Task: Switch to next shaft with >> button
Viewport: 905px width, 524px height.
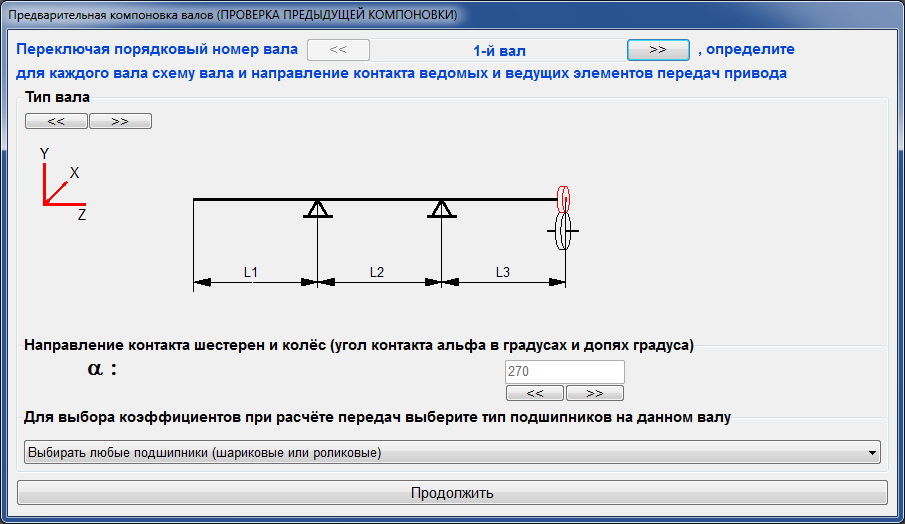Action: tap(658, 50)
